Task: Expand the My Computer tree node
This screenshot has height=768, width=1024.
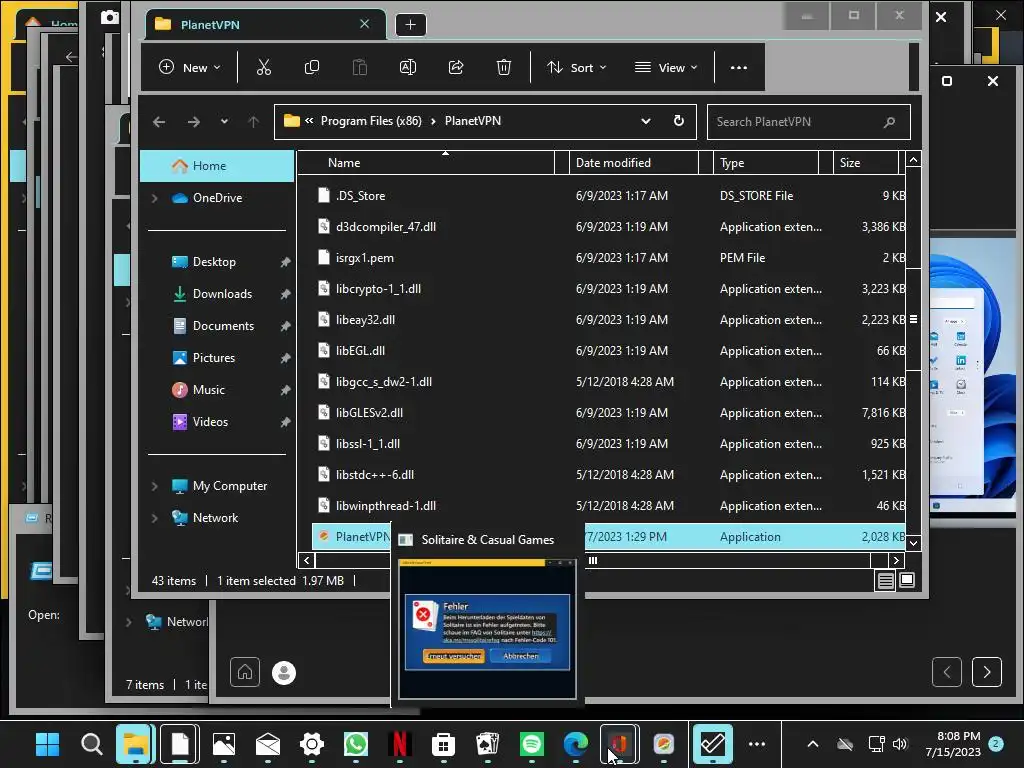Action: tap(155, 486)
